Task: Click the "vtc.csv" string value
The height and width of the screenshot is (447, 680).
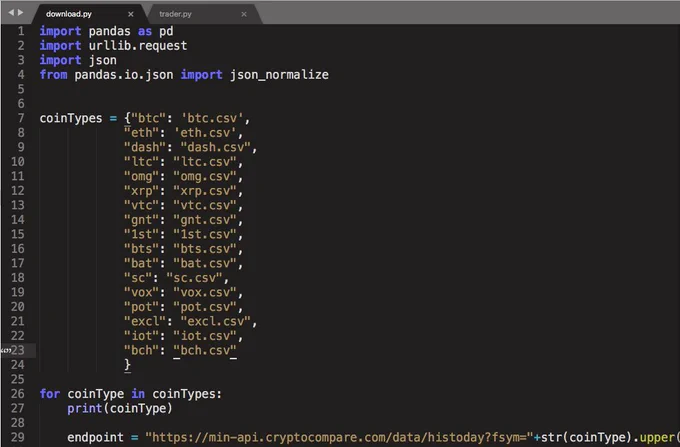Action: click(x=206, y=205)
